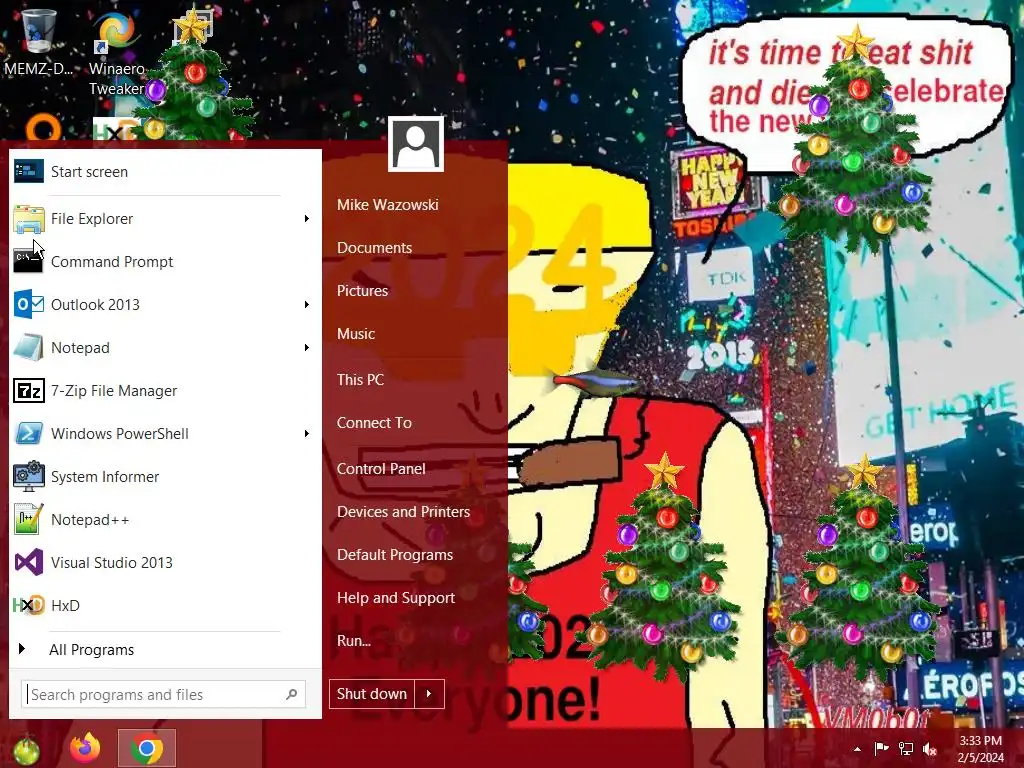Click the Start screen icon

pyautogui.click(x=29, y=171)
